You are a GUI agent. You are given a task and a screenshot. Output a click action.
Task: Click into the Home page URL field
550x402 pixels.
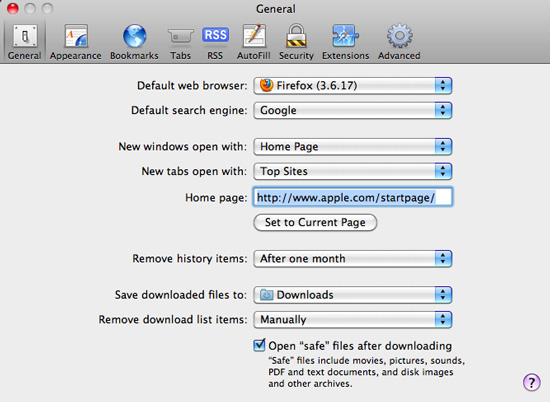pos(353,197)
